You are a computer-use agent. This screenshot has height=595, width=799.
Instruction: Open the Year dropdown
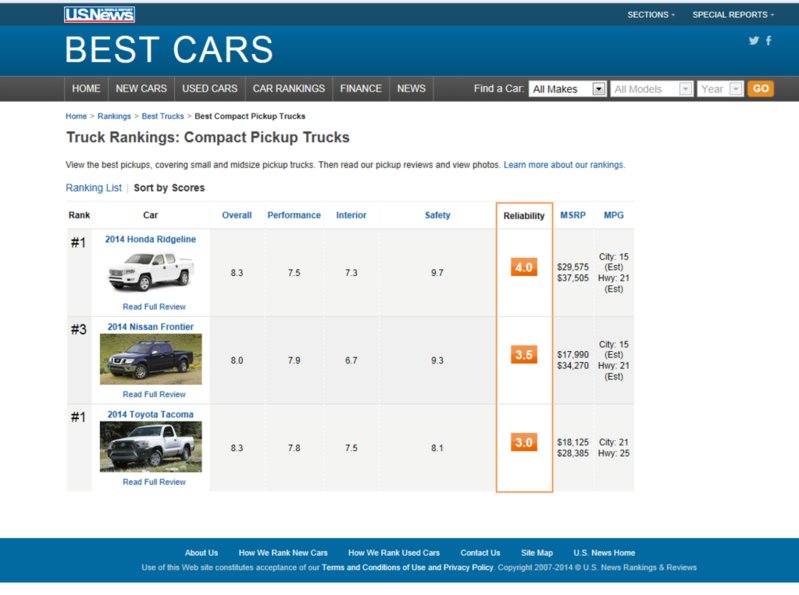pos(721,89)
